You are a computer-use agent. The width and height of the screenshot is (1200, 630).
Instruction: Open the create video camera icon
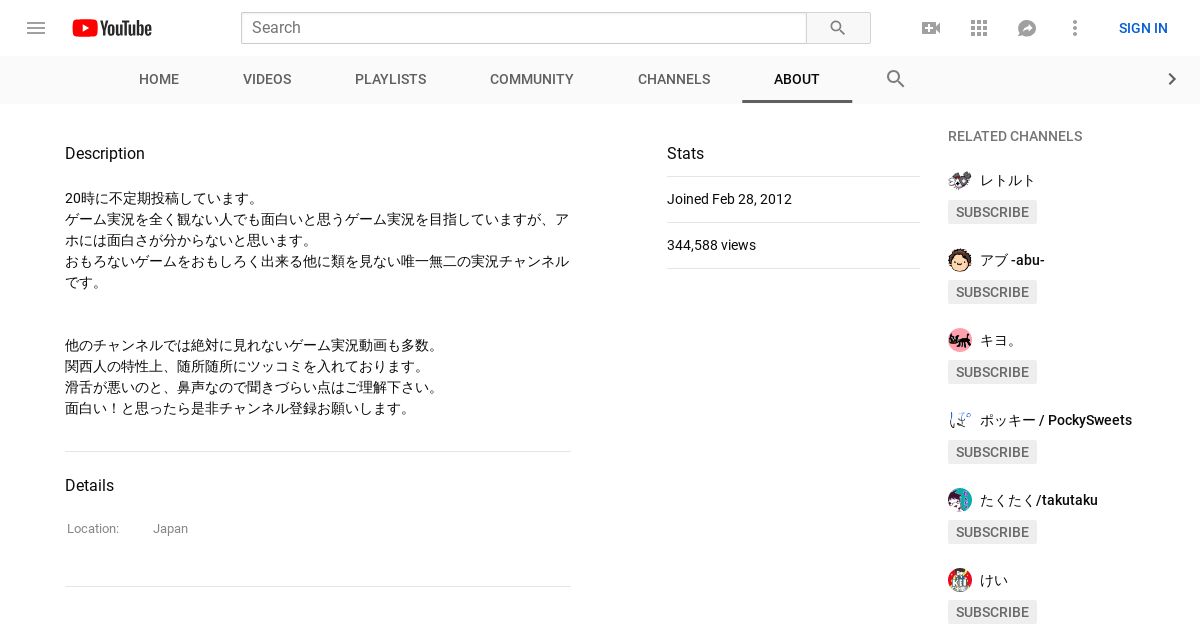[931, 28]
